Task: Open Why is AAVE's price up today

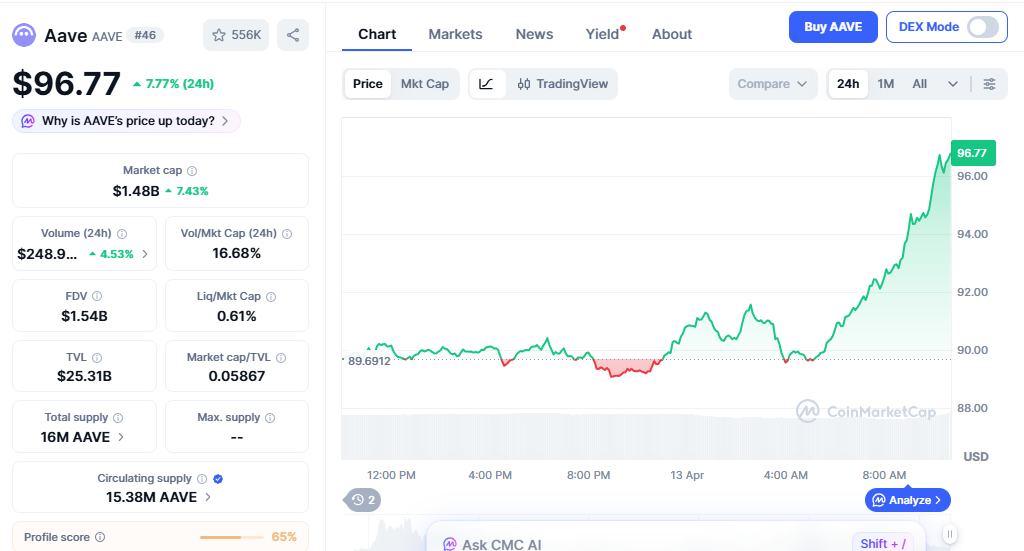Action: pyautogui.click(x=127, y=121)
